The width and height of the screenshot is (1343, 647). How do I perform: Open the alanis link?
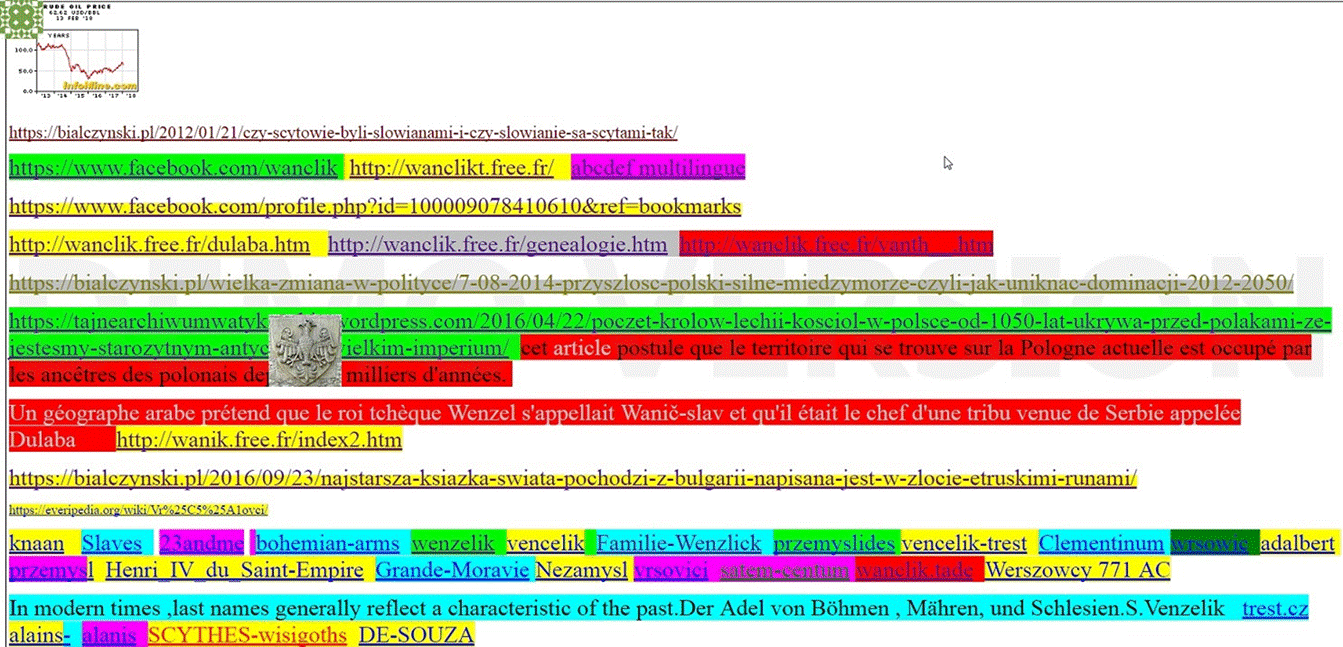click(109, 635)
